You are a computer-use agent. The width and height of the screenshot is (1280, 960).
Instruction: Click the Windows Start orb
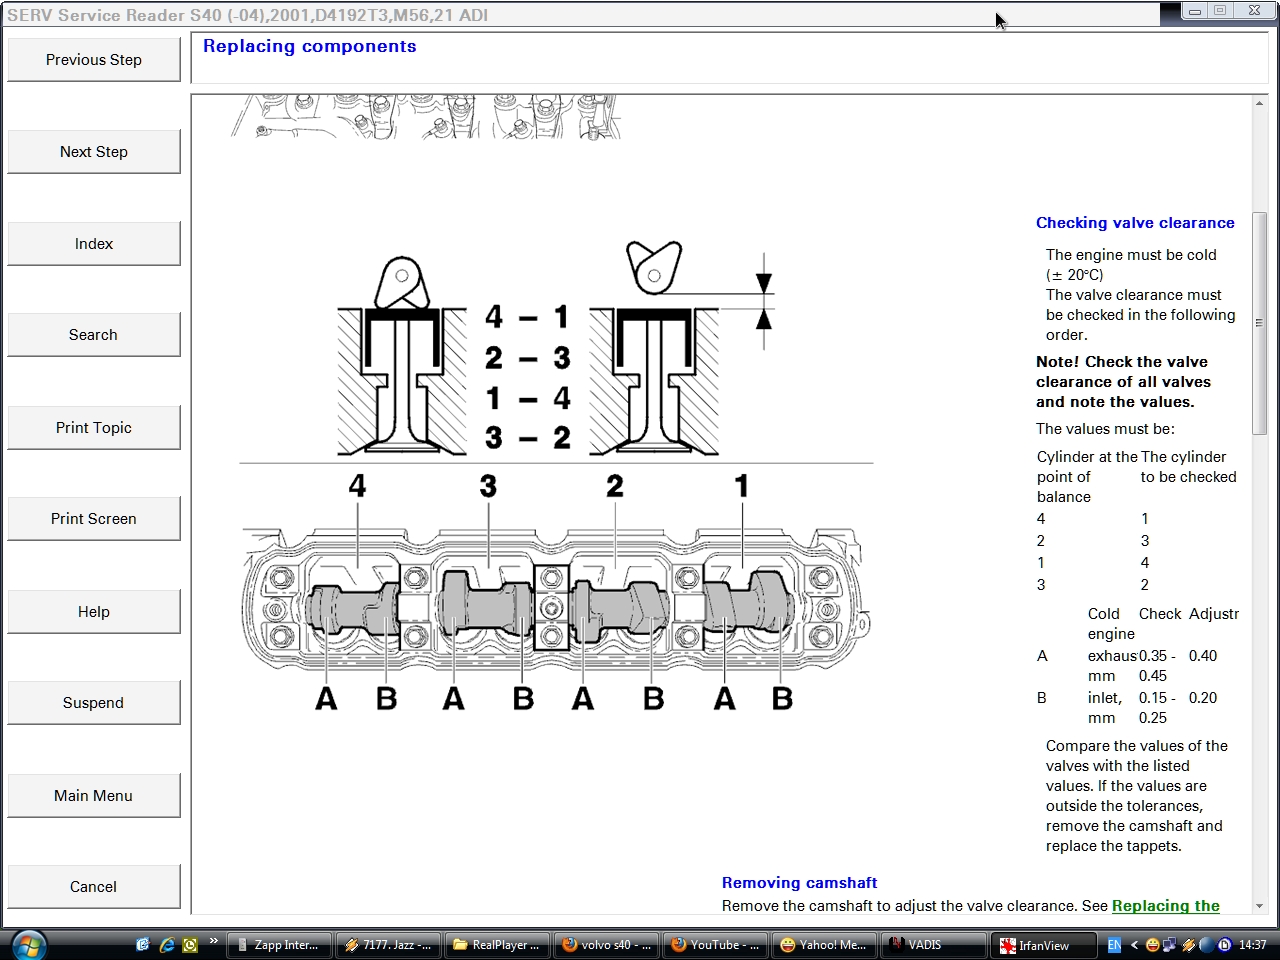[x=28, y=944]
